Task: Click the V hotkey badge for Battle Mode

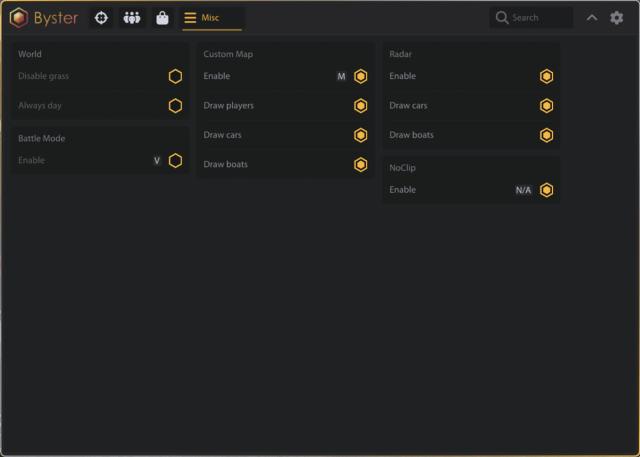Action: (157, 160)
